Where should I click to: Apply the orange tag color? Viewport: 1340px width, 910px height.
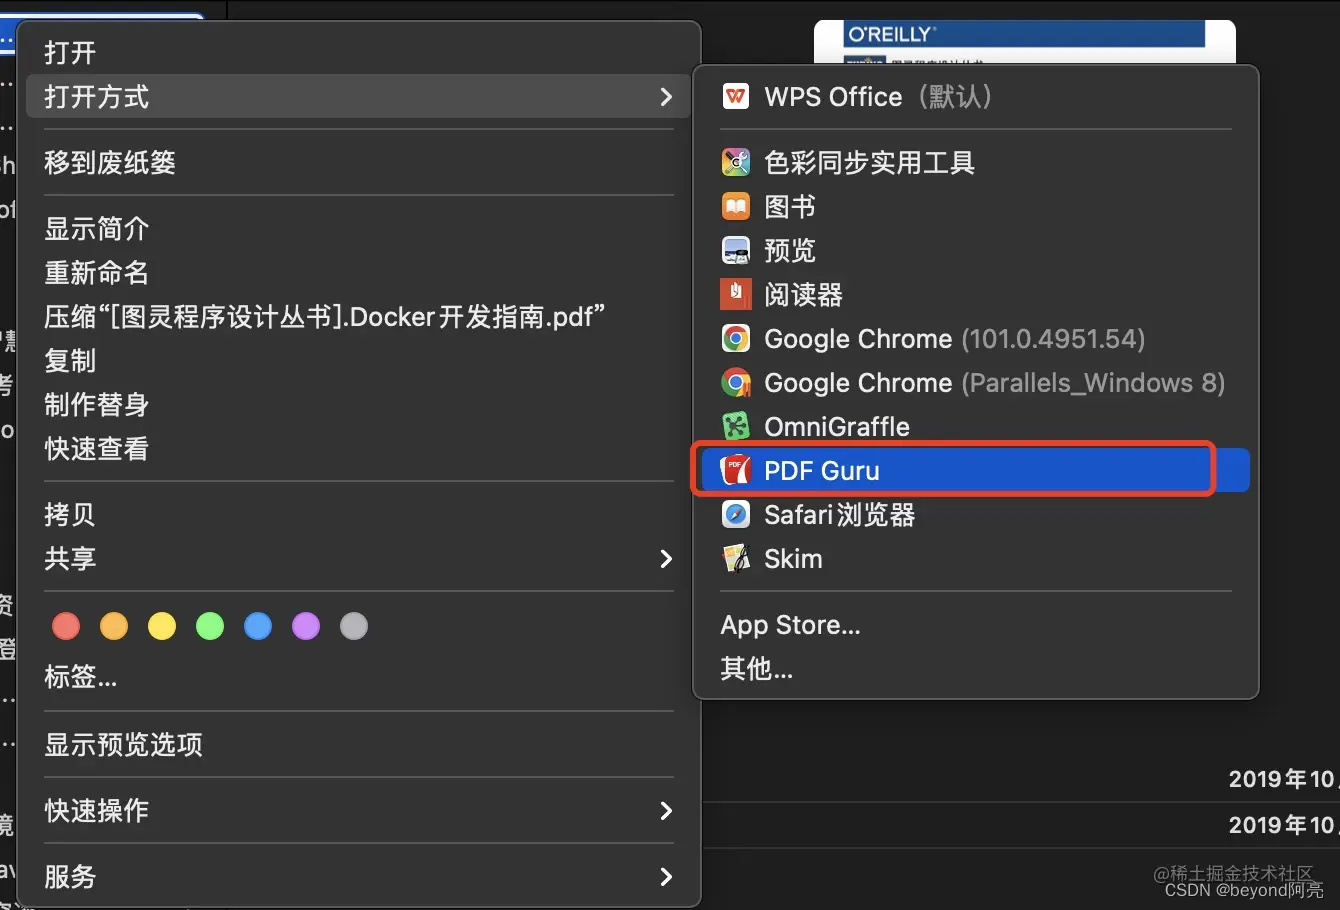click(x=114, y=626)
